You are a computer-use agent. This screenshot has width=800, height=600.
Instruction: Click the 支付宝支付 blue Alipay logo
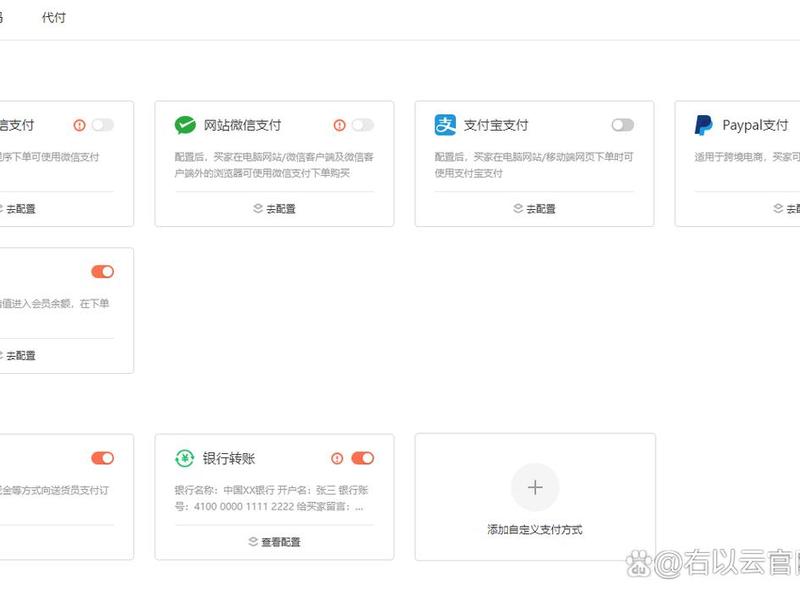tap(445, 125)
